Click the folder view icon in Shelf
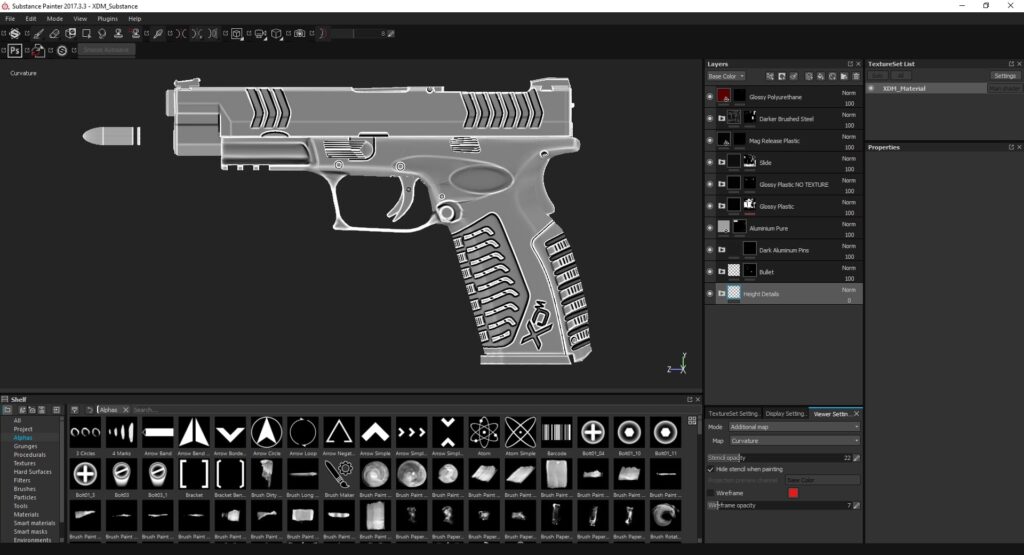Image resolution: width=1024 pixels, height=555 pixels. click(7, 410)
